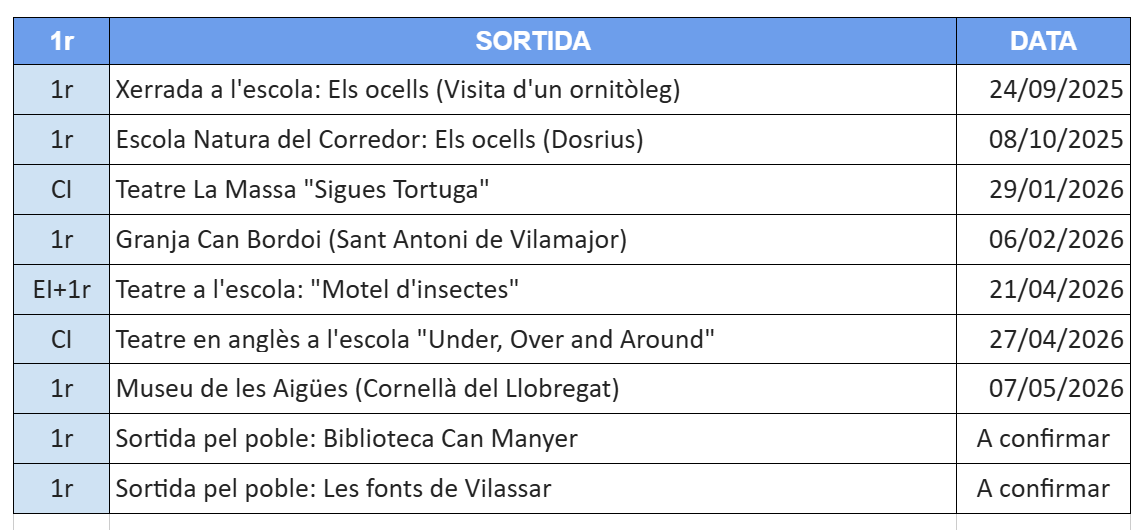Select the Museu de les Aigües cell
The width and height of the screenshot is (1144, 530).
coord(367,389)
